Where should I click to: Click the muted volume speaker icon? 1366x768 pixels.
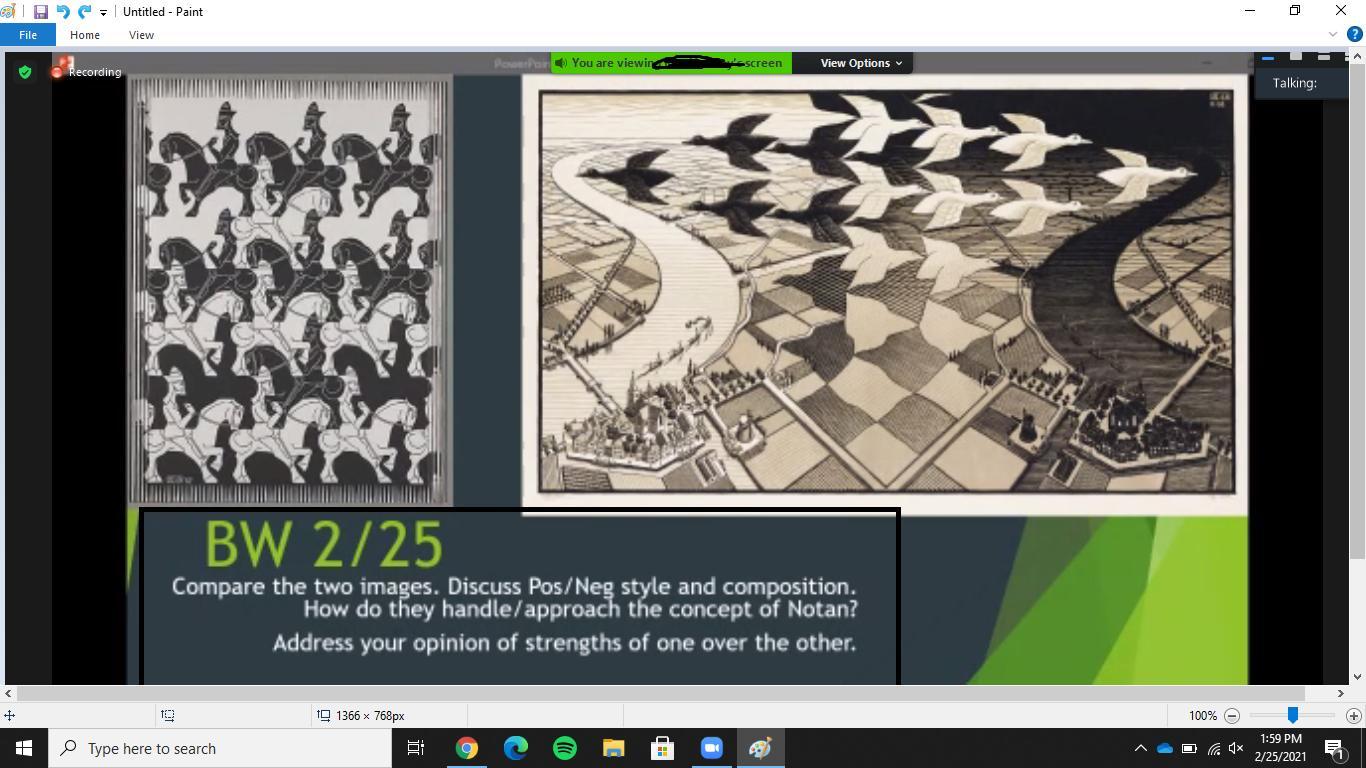(1236, 748)
